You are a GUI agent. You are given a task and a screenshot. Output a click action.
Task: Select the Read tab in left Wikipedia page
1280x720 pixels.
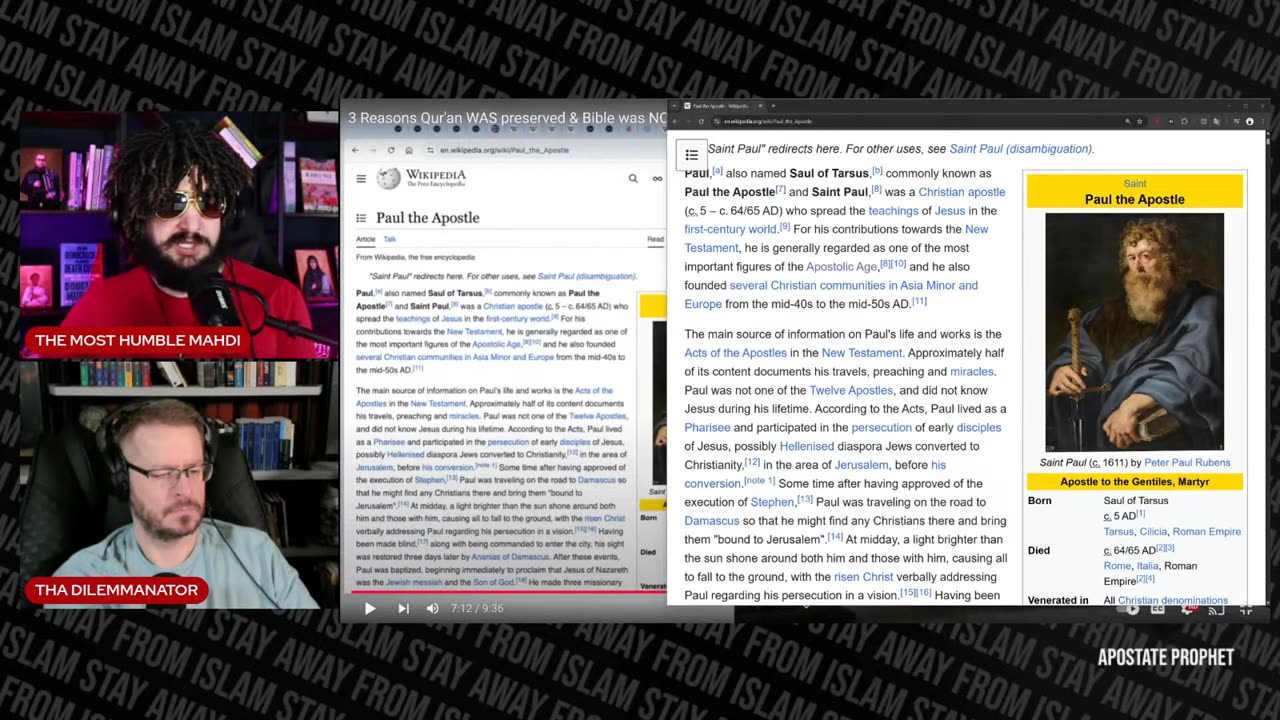click(x=655, y=239)
